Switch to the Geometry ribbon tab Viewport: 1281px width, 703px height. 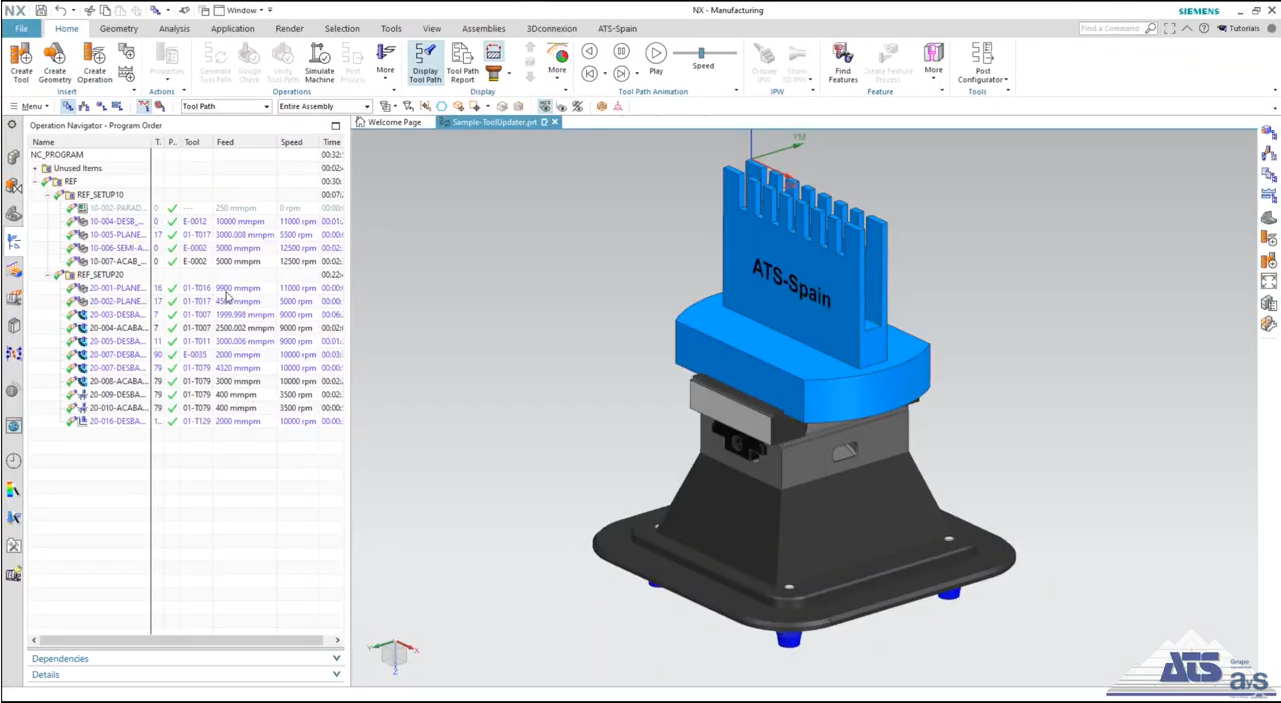point(118,28)
